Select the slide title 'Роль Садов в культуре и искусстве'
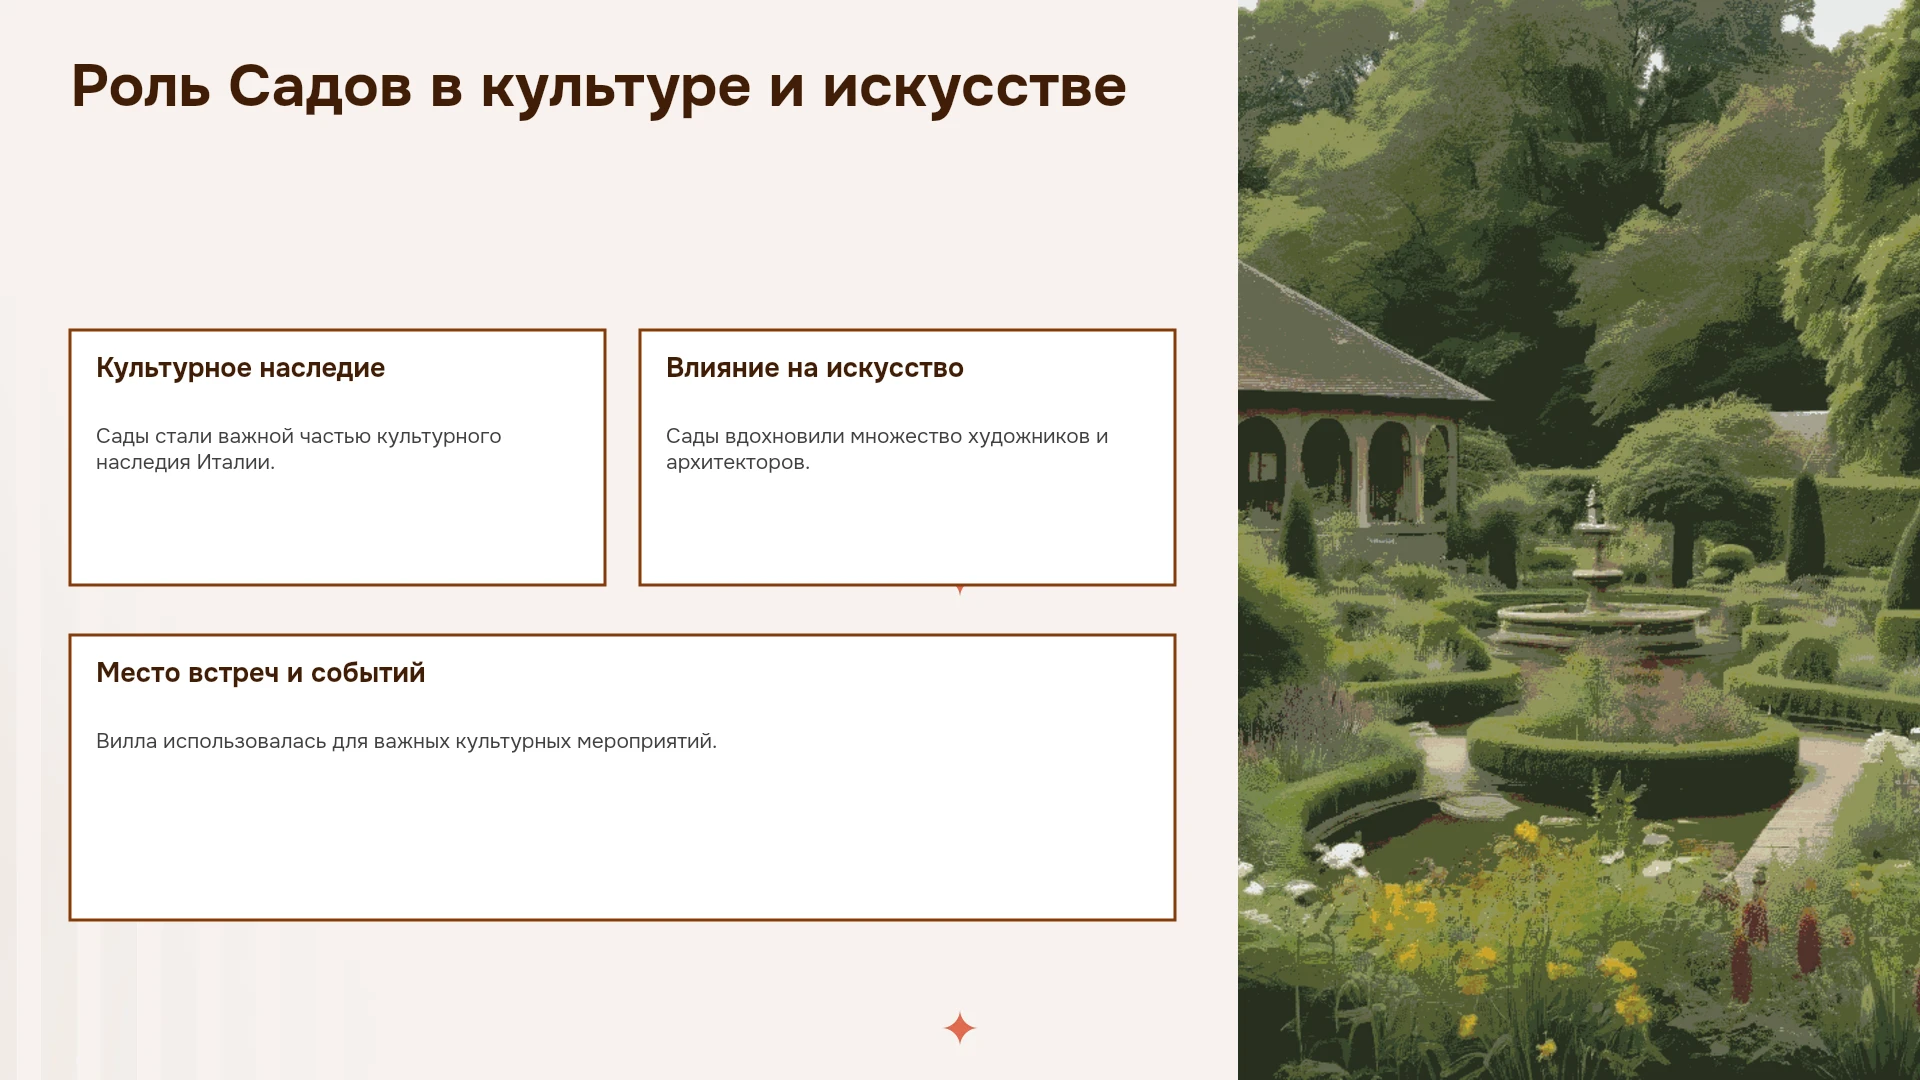 (599, 86)
